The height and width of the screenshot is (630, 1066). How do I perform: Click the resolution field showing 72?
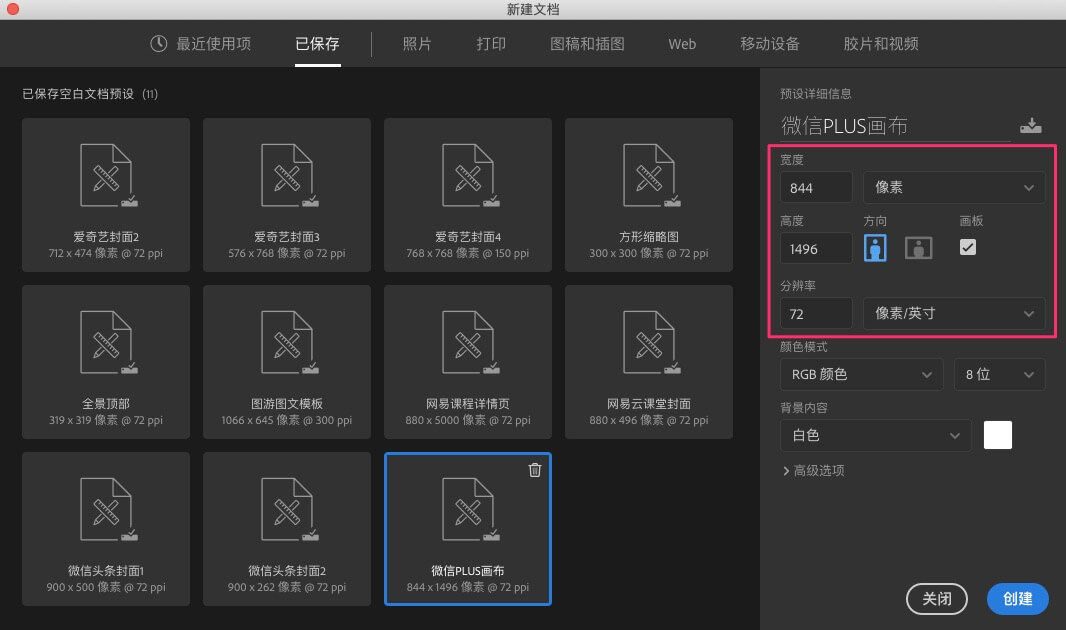[x=816, y=313]
